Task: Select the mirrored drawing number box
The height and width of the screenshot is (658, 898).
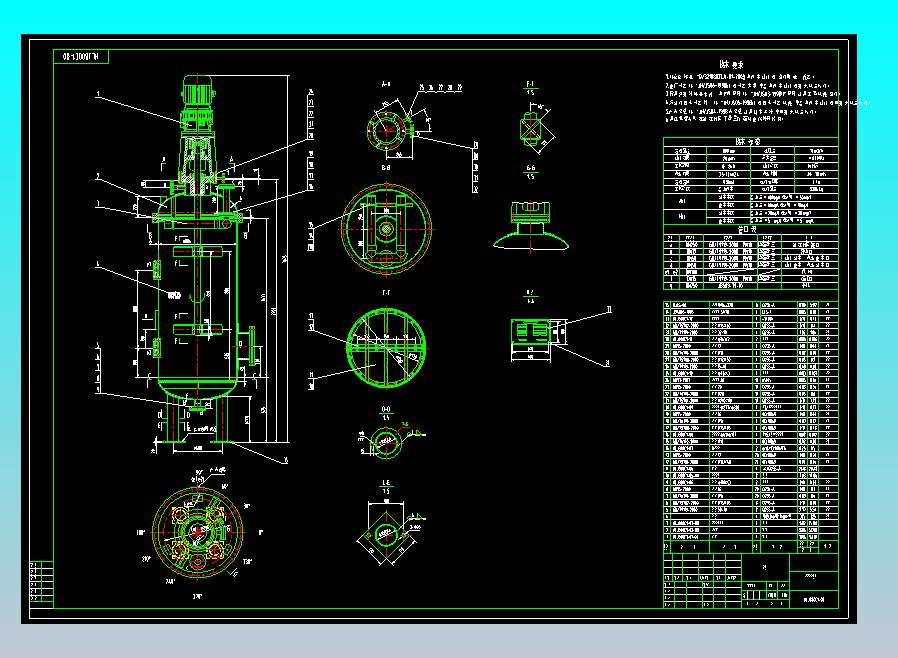Action: [x=81, y=57]
